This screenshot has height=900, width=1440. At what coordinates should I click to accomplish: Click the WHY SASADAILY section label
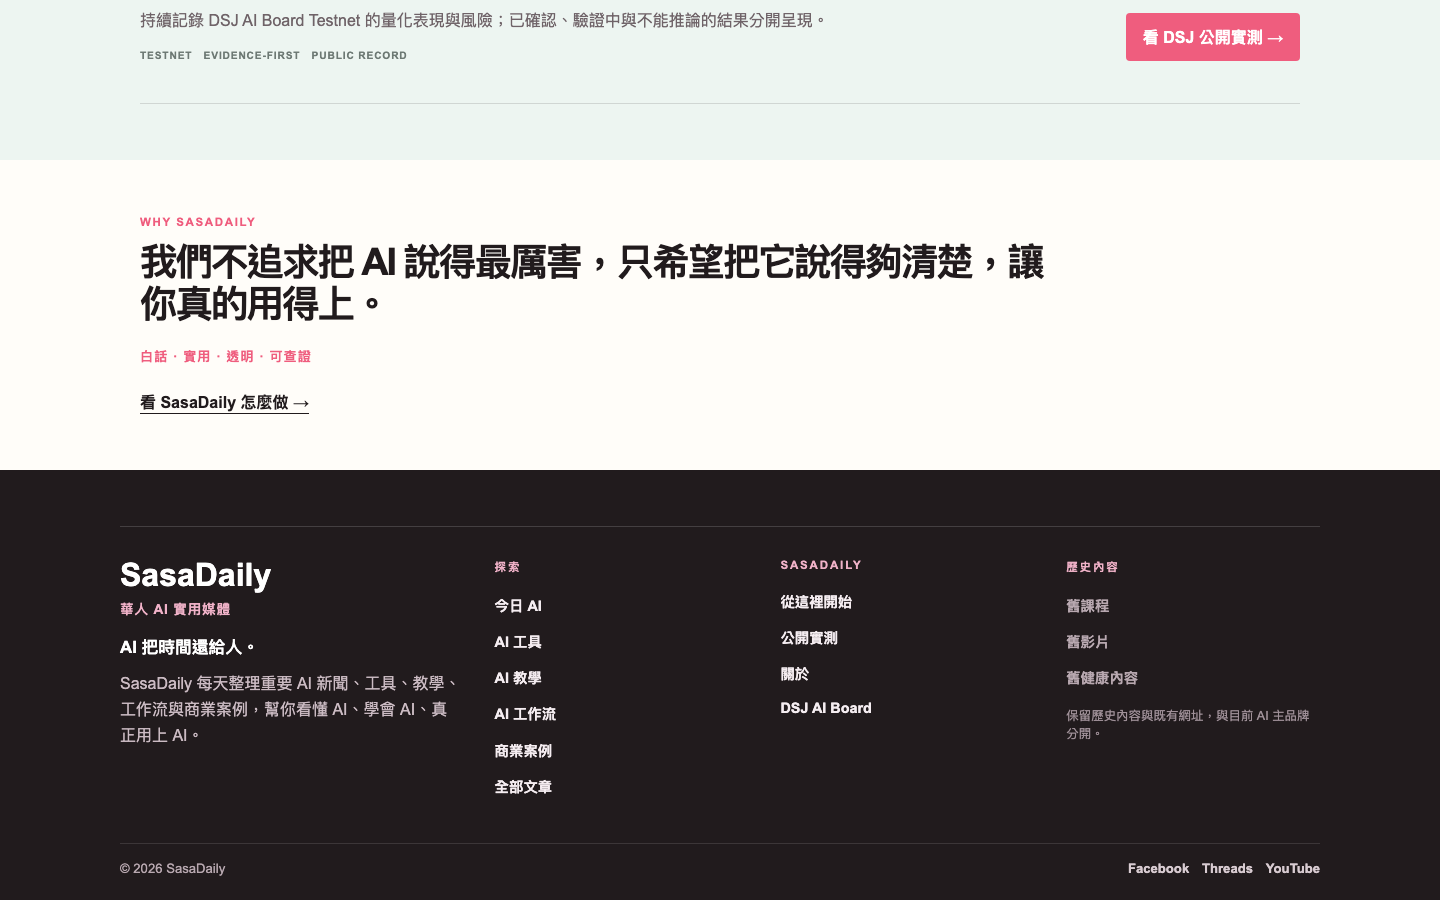(198, 222)
